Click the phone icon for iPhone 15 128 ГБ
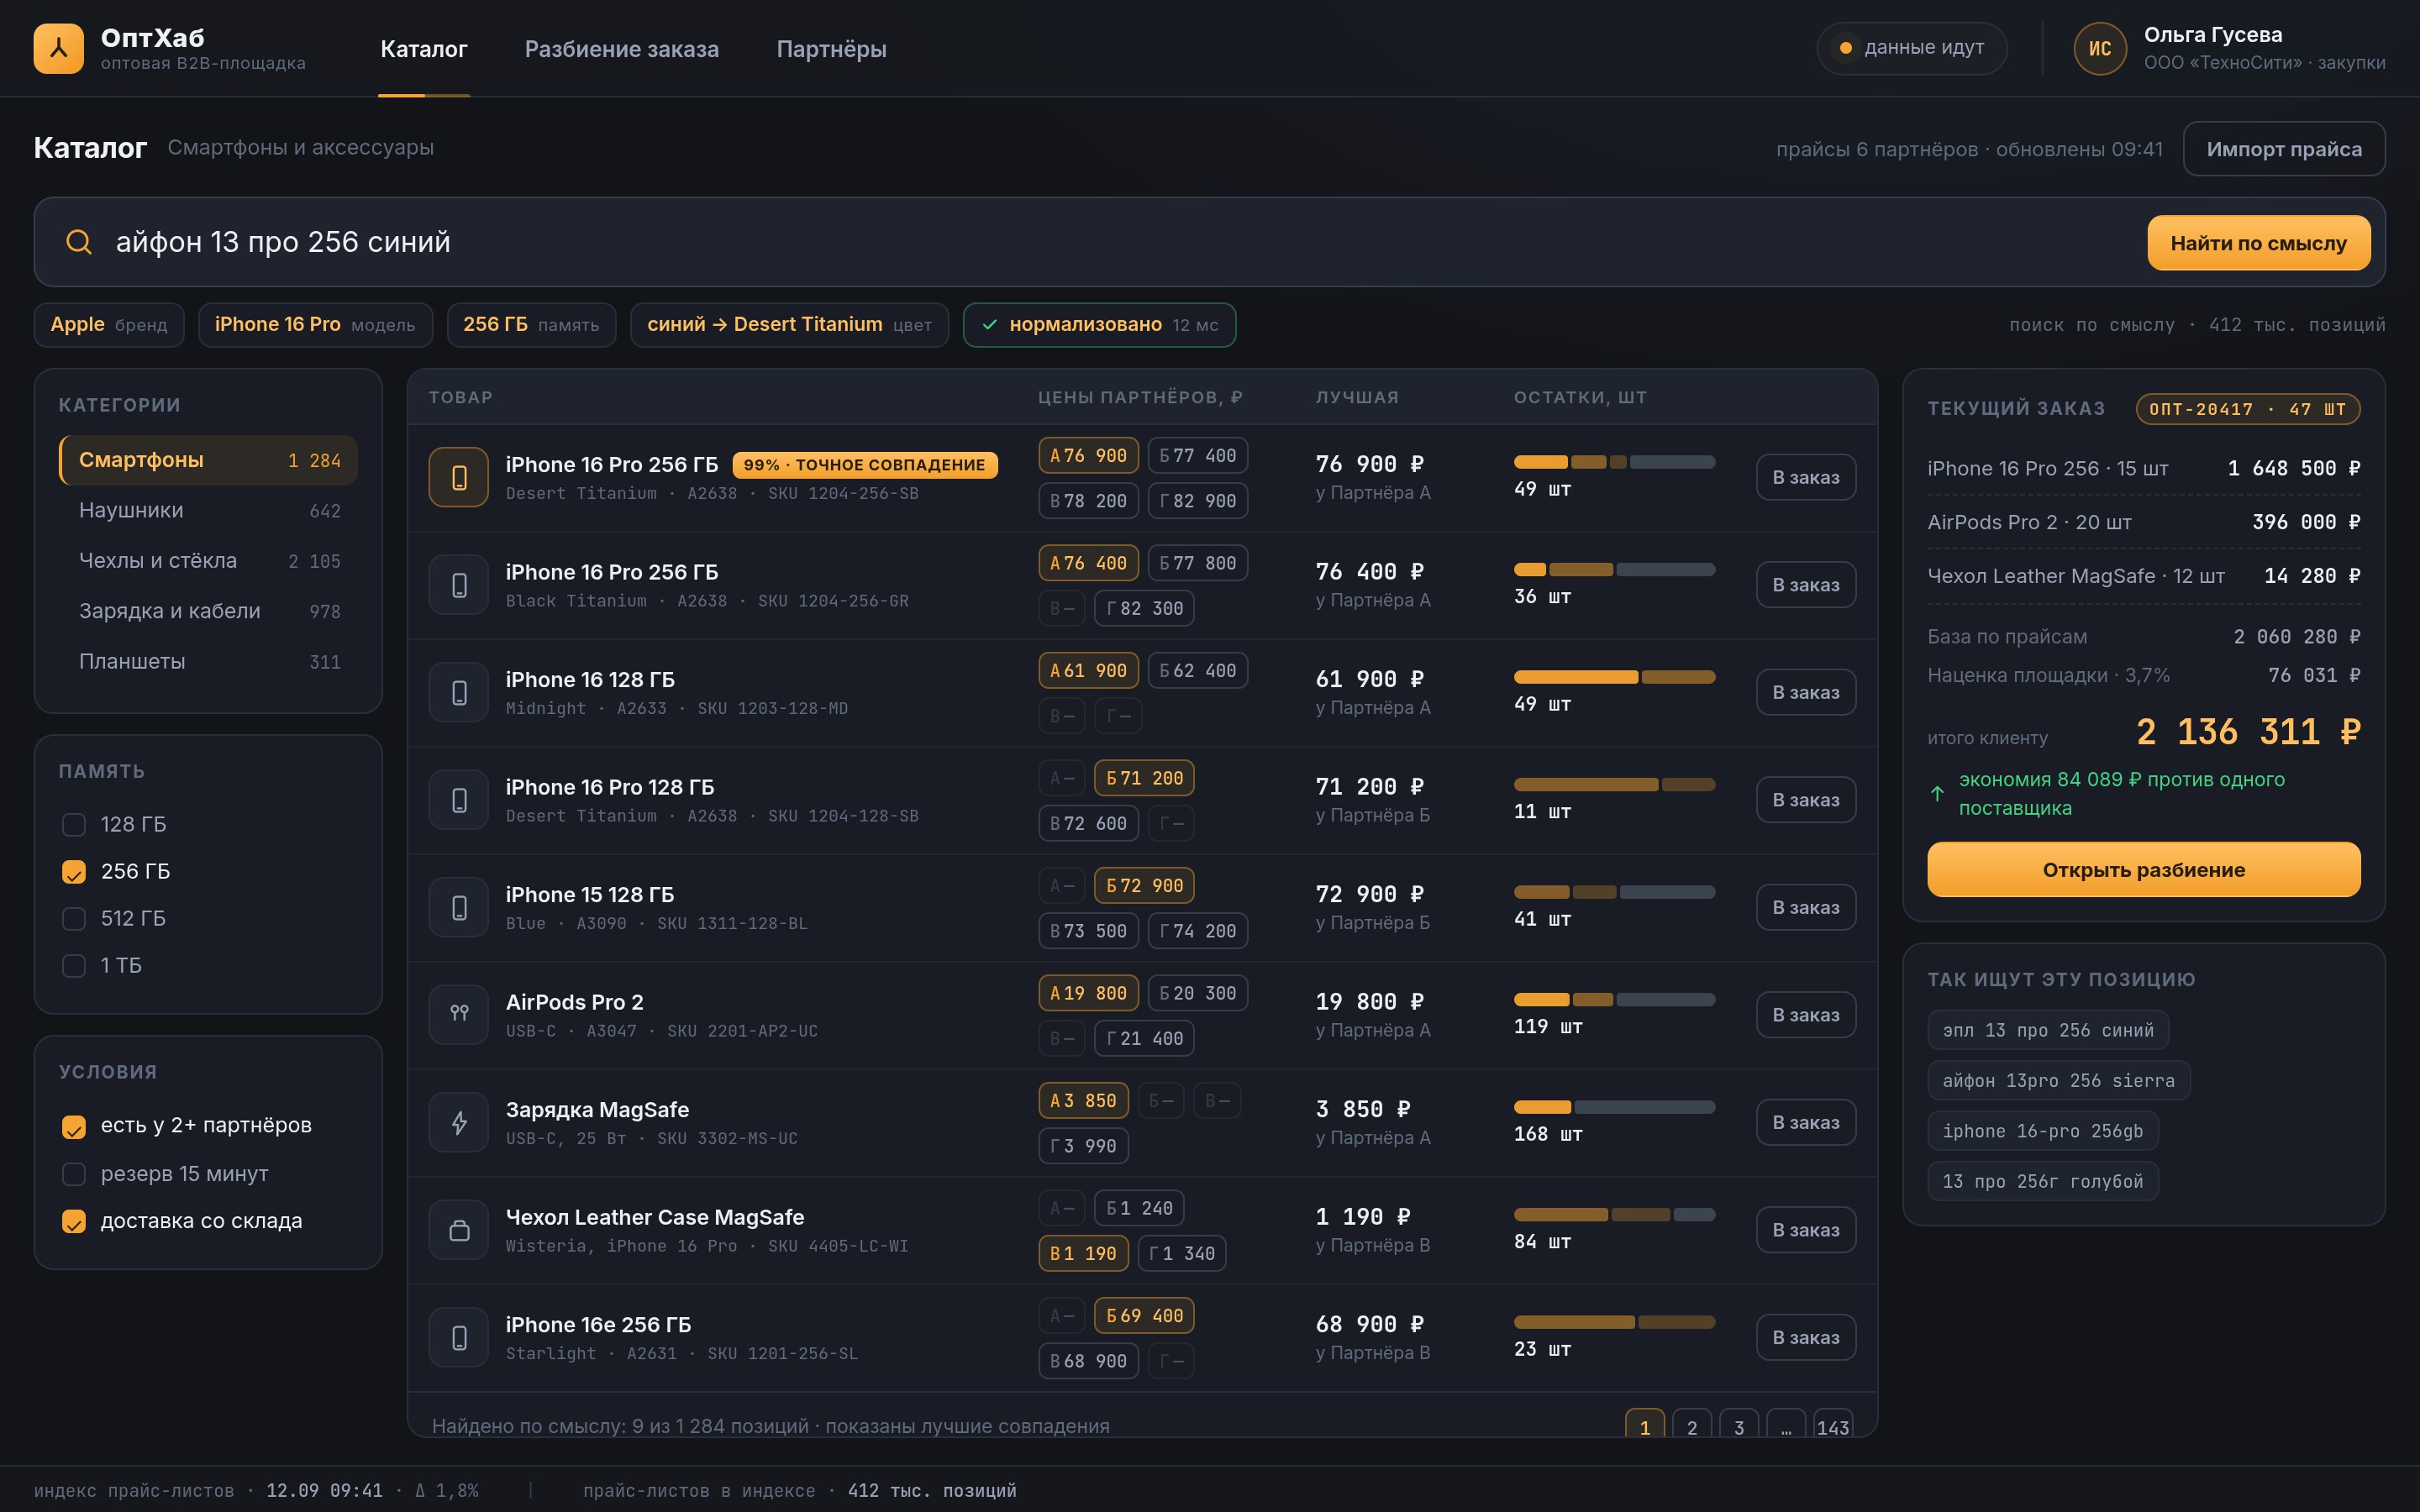The height and width of the screenshot is (1512, 2420). (459, 907)
